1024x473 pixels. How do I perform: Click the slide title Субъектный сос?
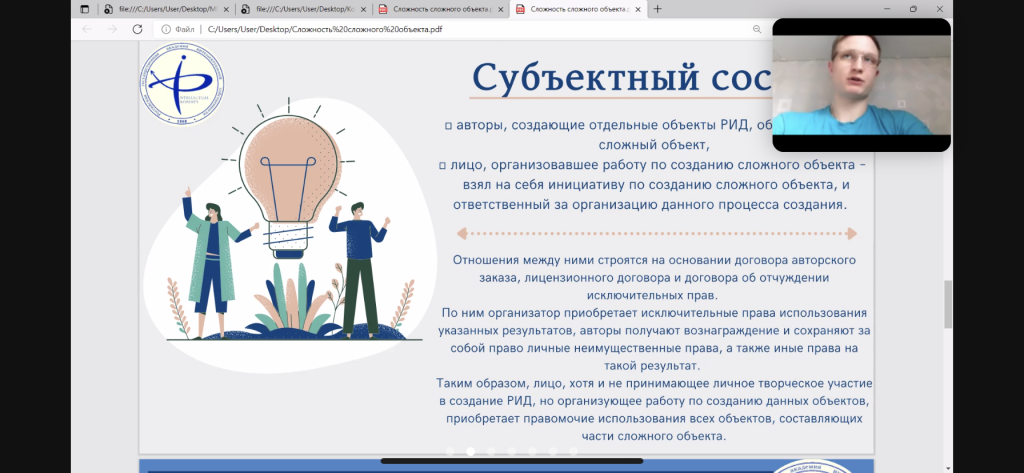point(622,77)
